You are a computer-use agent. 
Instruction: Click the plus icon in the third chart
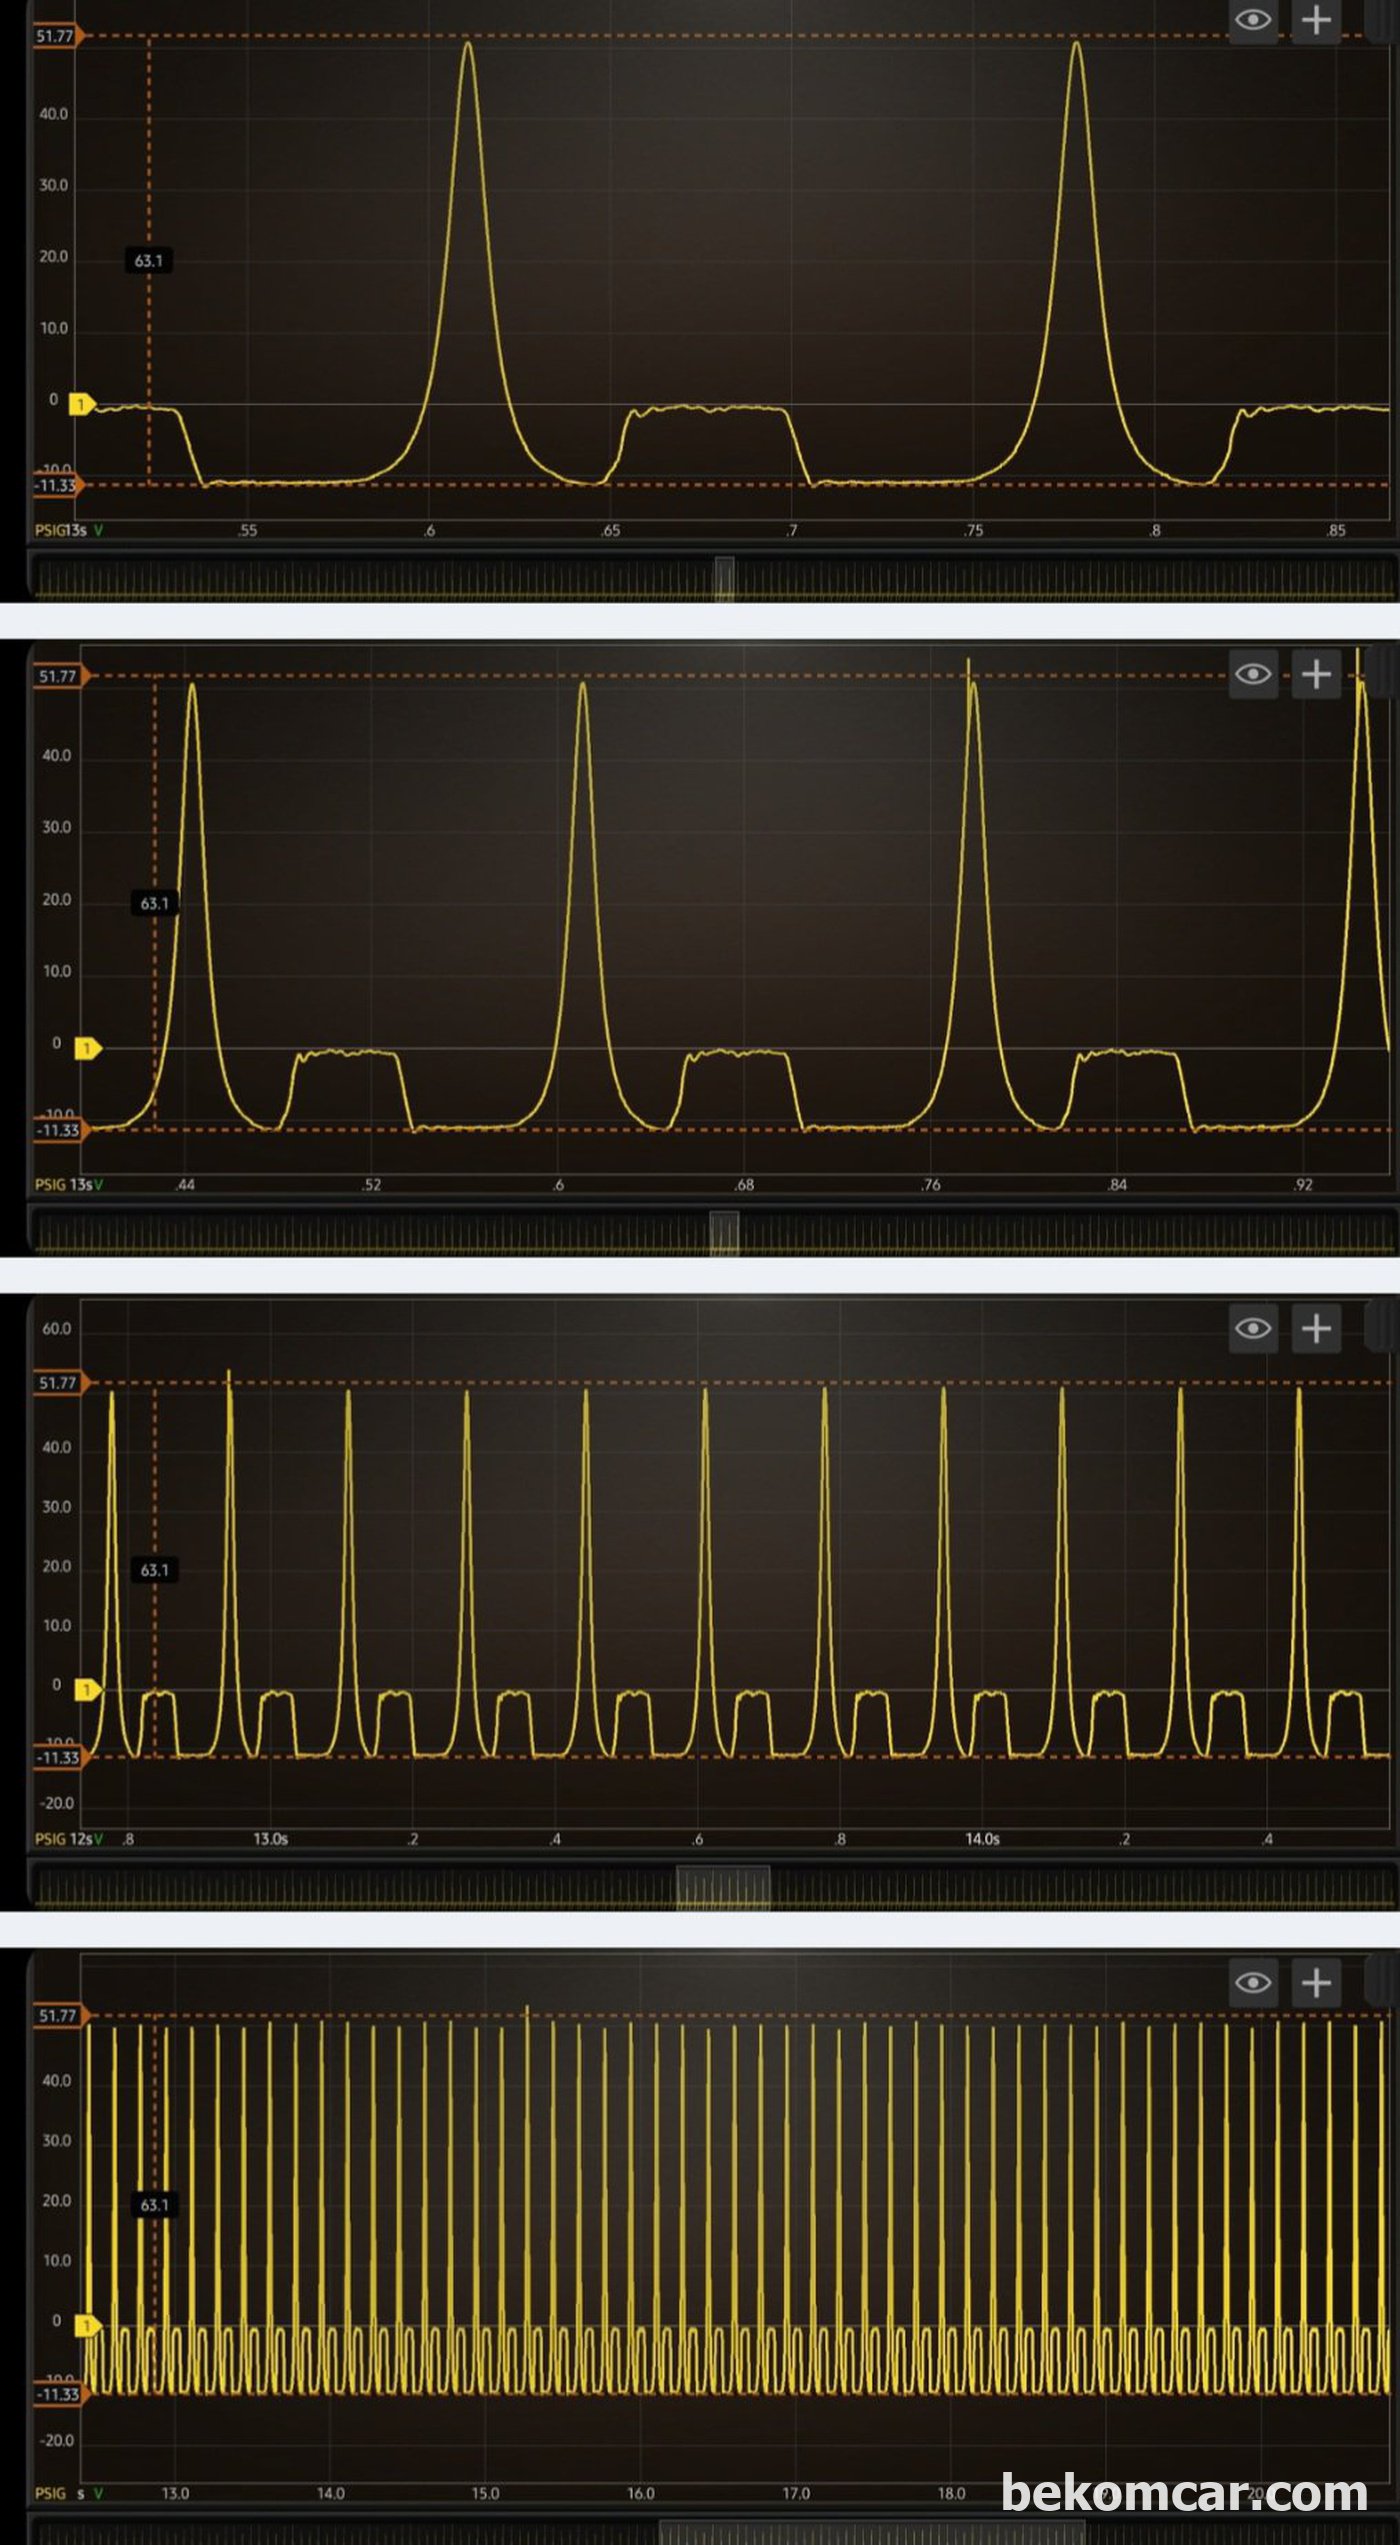[x=1317, y=1328]
